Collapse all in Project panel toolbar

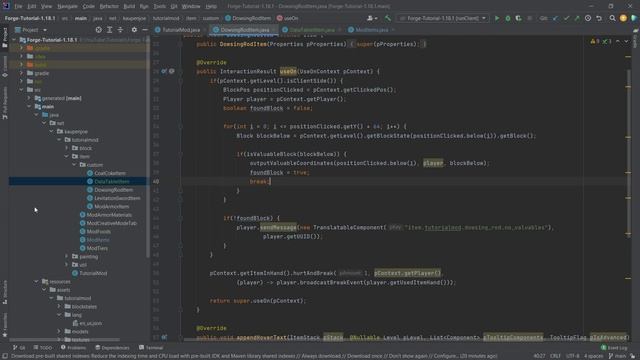(120, 30)
